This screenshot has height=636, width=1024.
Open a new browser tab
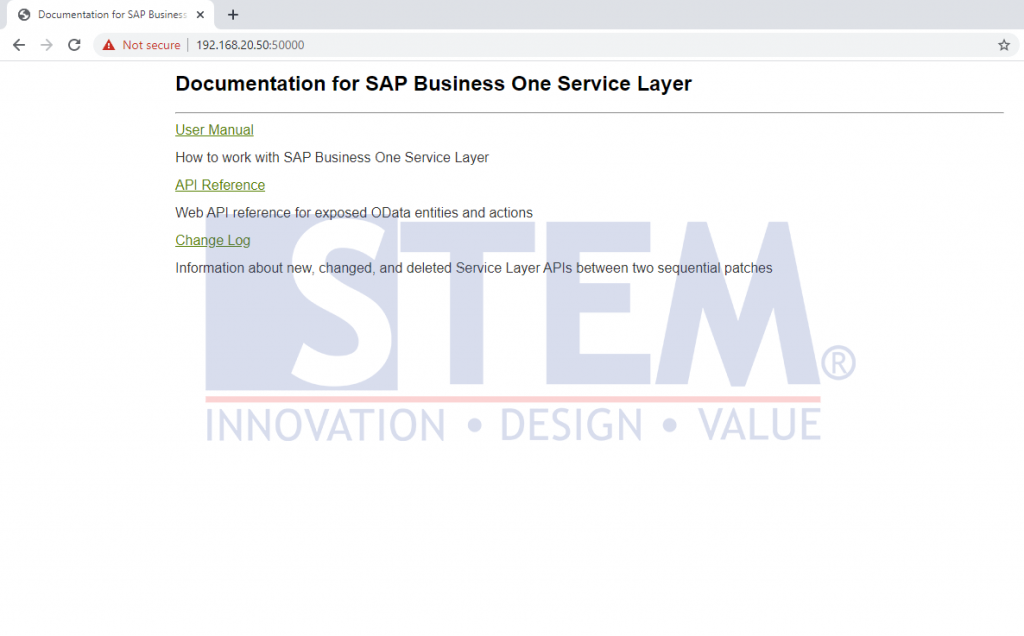coord(233,14)
